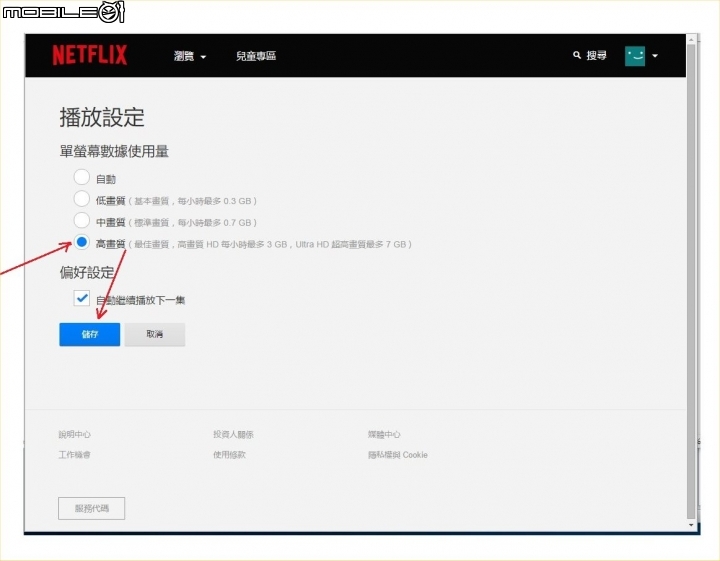This screenshot has height=561, width=720.
Task: Toggle 自動繼續播放下一集 checkbox
Action: (82, 298)
